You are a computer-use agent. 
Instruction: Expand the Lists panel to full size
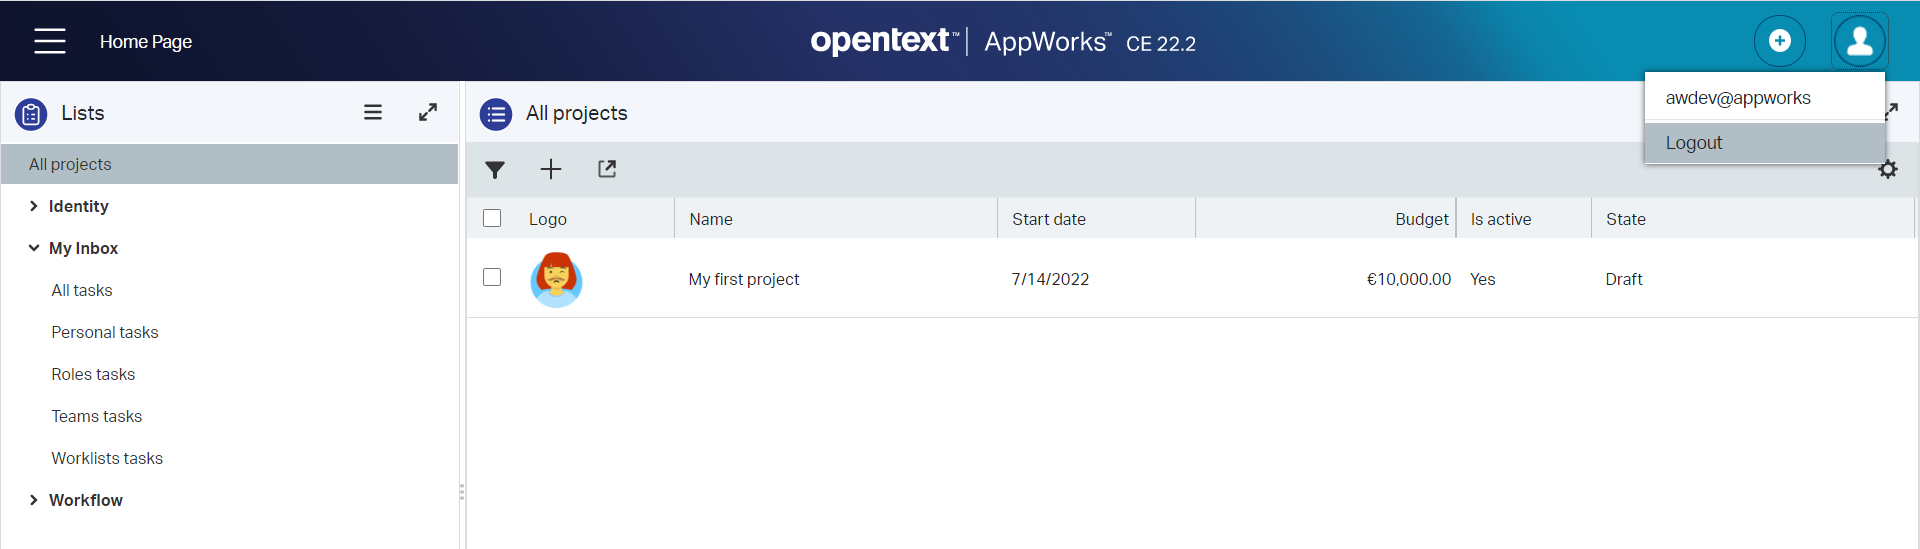tap(428, 113)
